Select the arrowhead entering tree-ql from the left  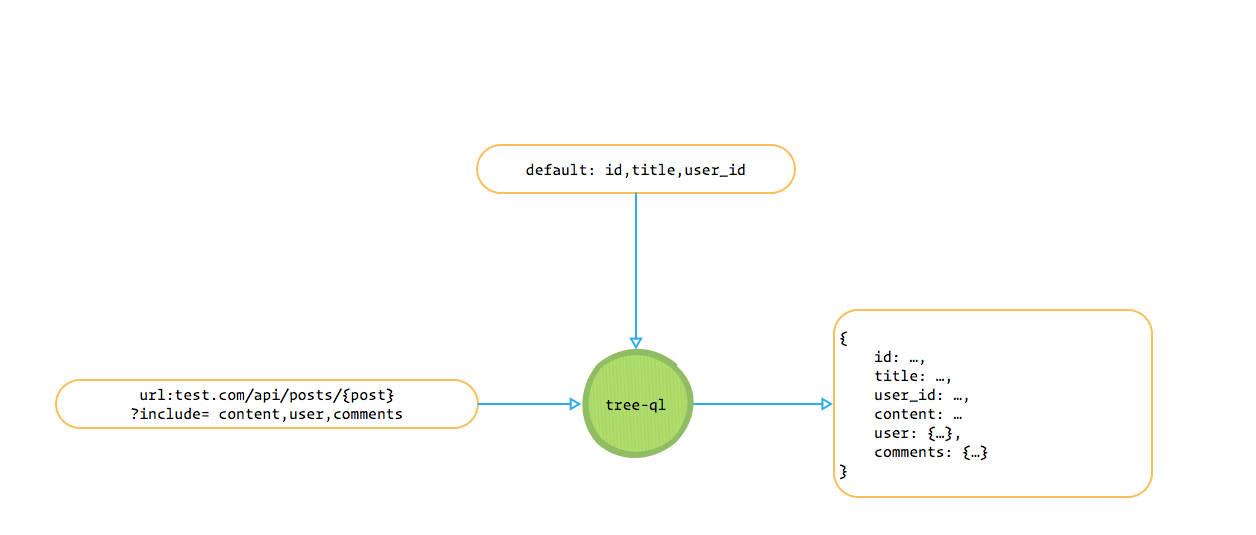tap(575, 404)
